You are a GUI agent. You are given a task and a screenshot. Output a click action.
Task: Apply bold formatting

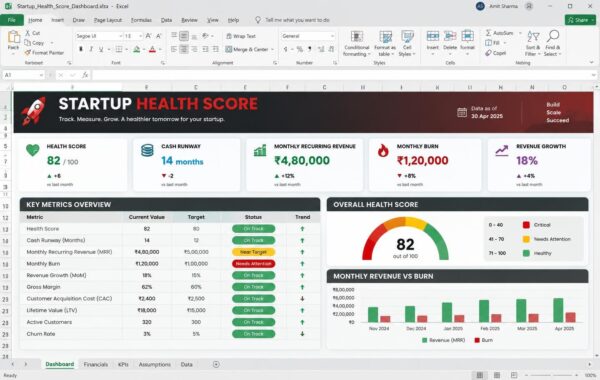pyautogui.click(x=81, y=49)
